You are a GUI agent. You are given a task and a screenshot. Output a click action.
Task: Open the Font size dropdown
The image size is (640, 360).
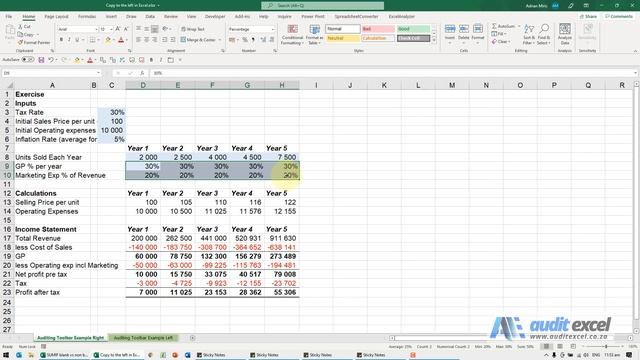click(x=111, y=29)
